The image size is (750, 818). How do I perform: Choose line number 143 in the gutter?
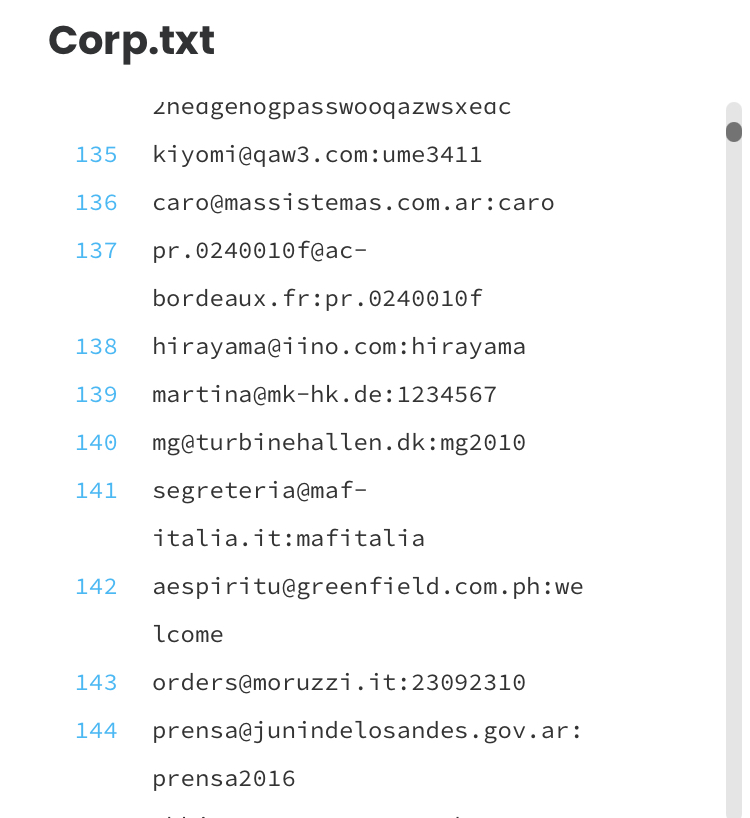[x=96, y=683]
